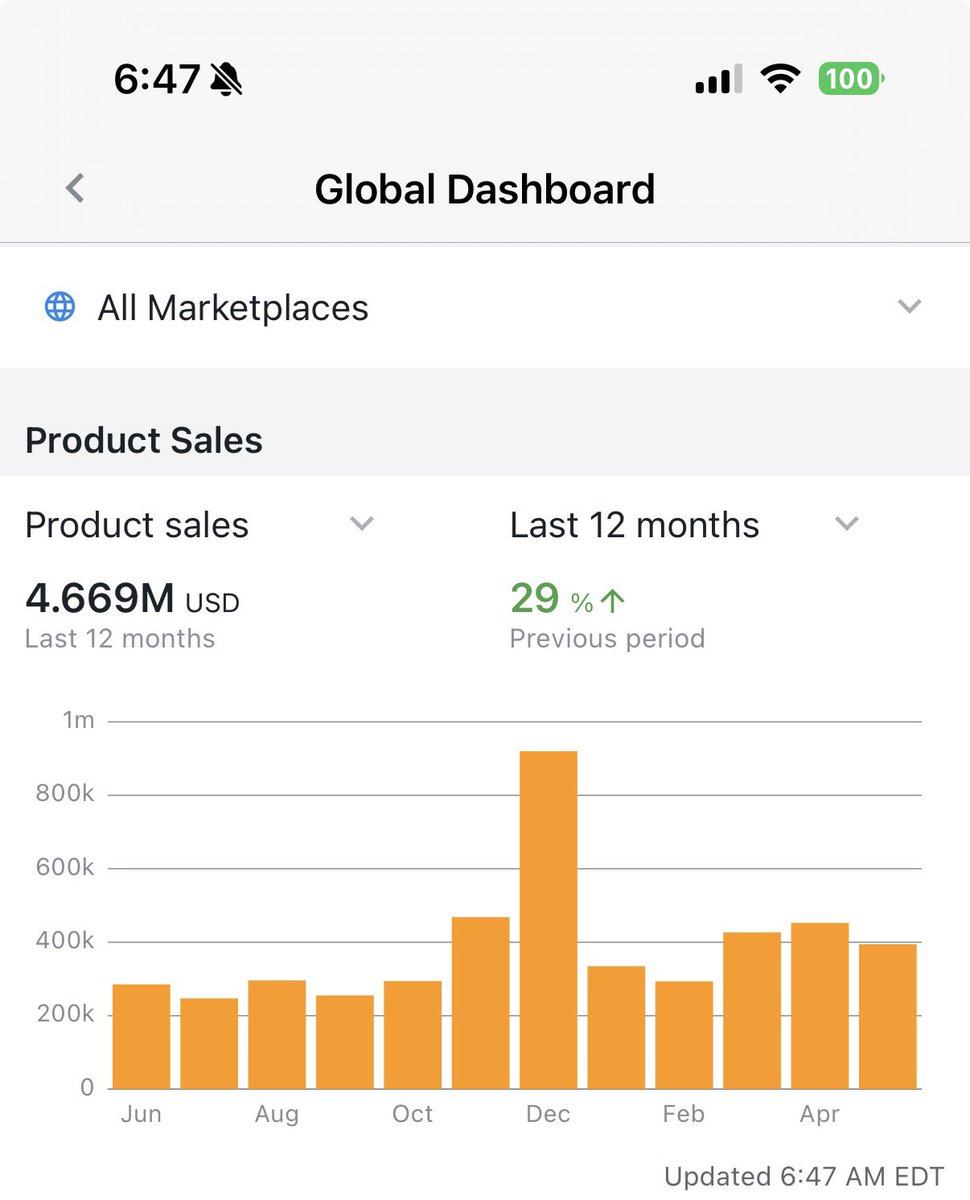Select the All Marketplaces label

tap(233, 307)
